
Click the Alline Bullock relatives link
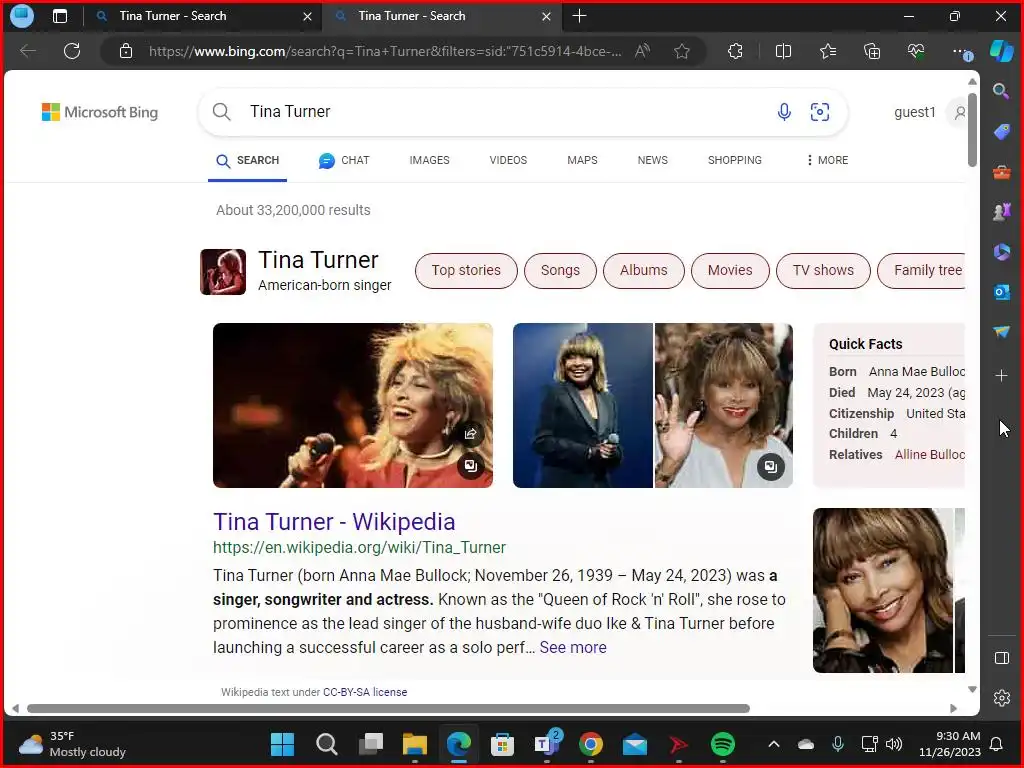(x=929, y=455)
